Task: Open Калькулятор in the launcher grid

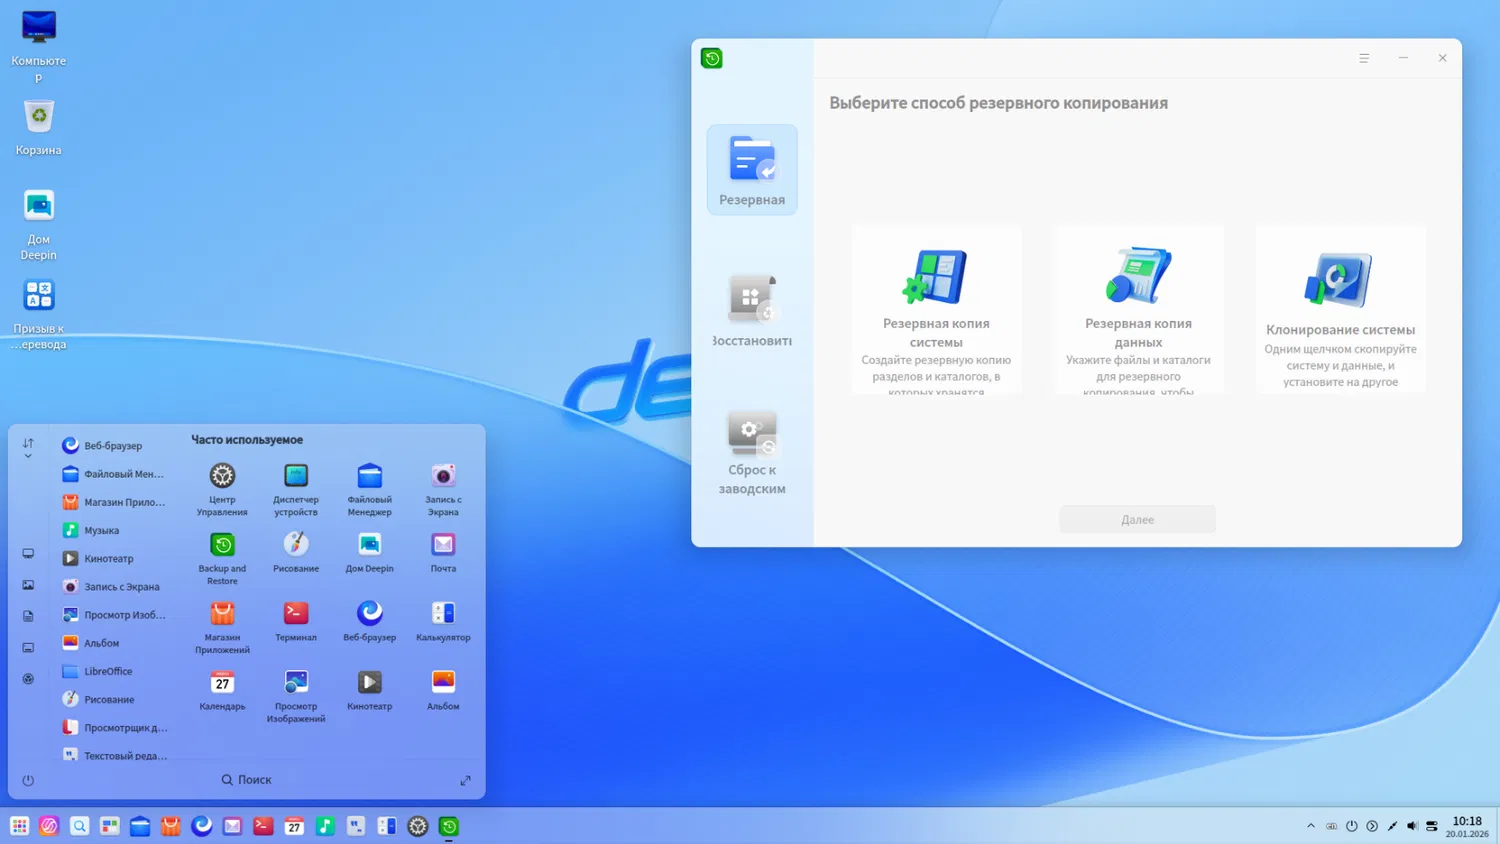Action: tap(443, 621)
